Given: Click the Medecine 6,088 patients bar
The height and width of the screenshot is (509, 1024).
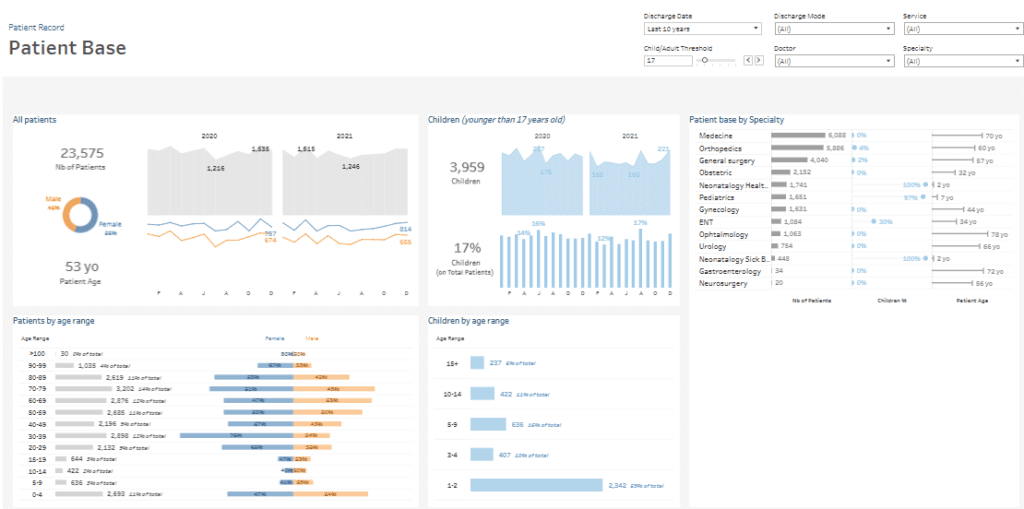Looking at the screenshot, I should coord(798,135).
